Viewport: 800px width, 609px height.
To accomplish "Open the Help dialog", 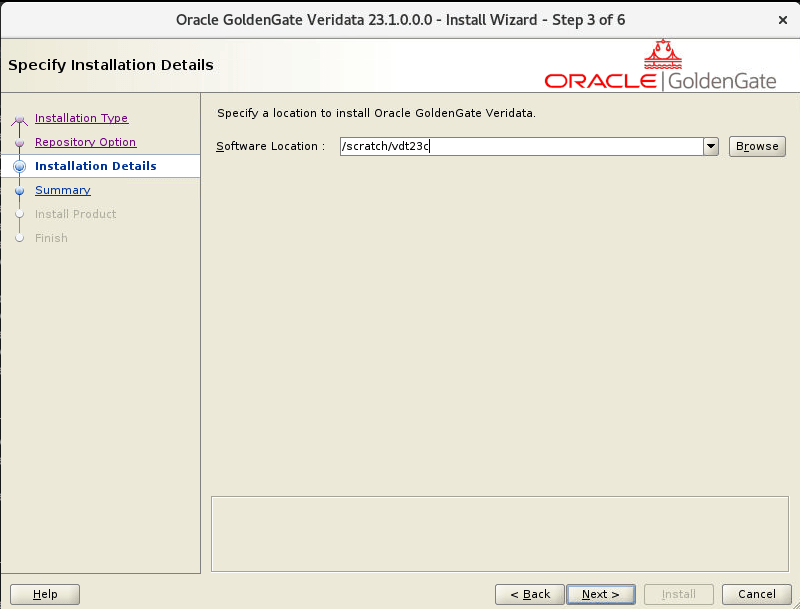I will [x=45, y=594].
